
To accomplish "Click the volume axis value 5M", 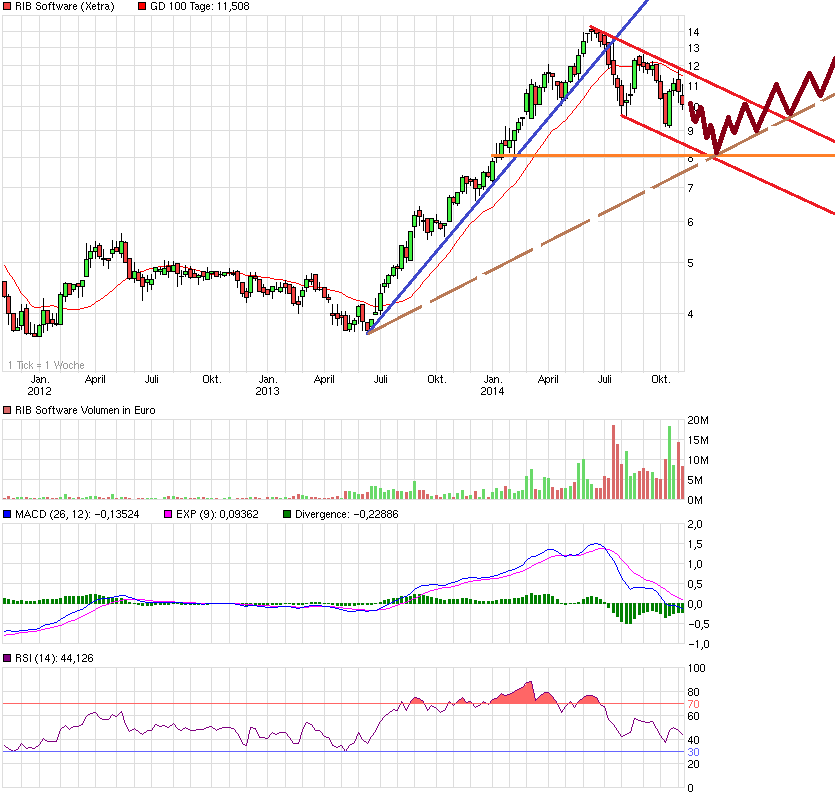I will [695, 480].
